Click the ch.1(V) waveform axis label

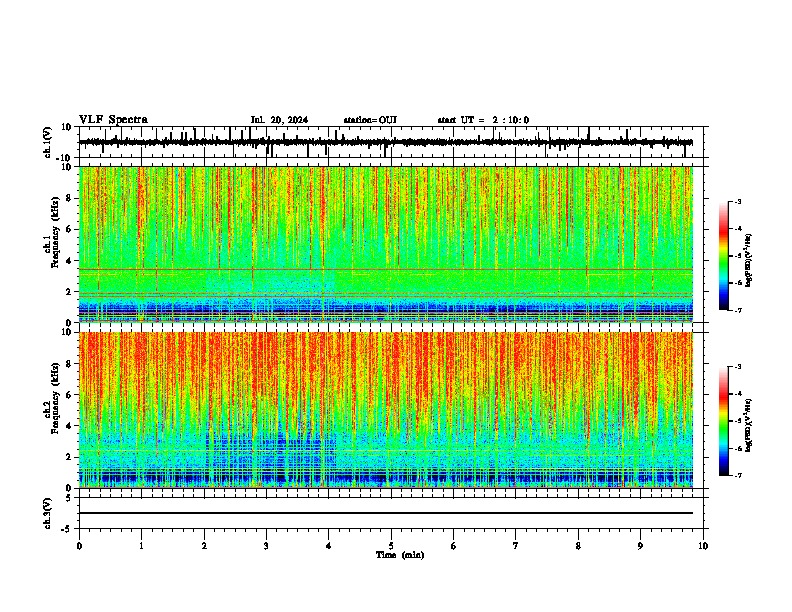point(48,142)
